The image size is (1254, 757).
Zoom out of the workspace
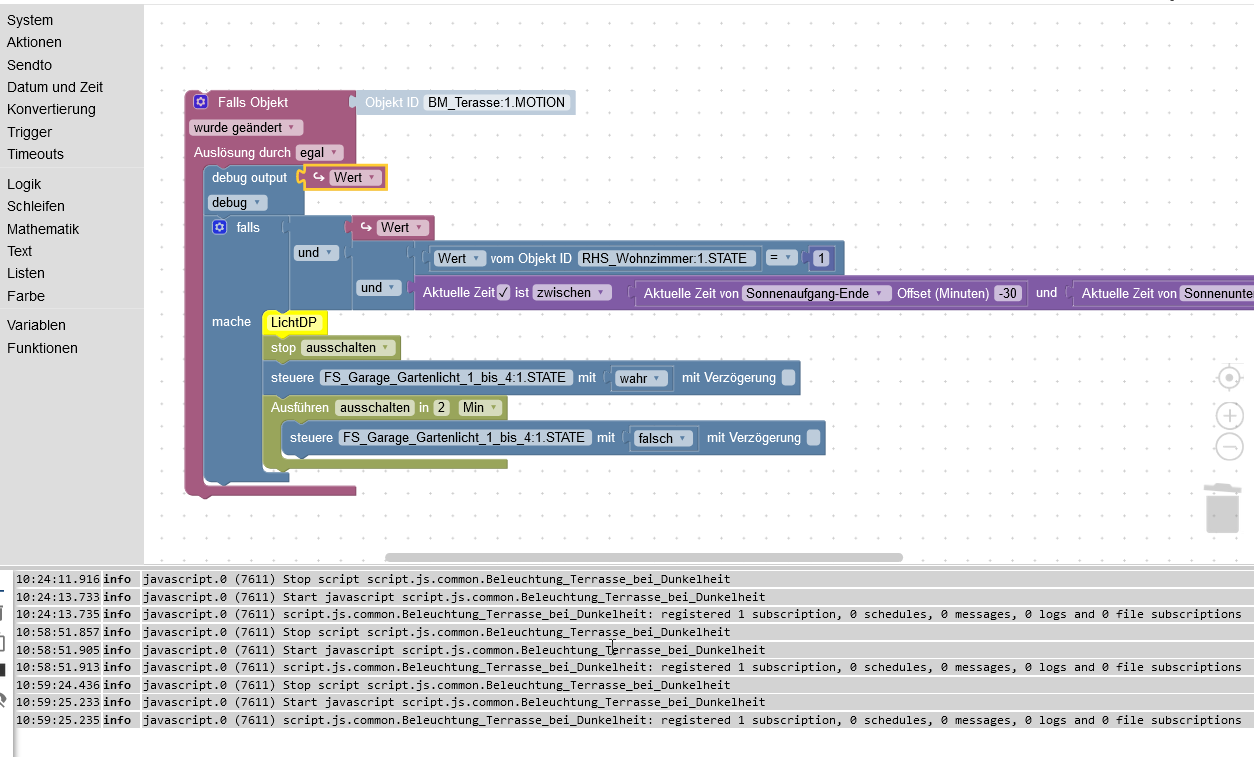click(1229, 447)
